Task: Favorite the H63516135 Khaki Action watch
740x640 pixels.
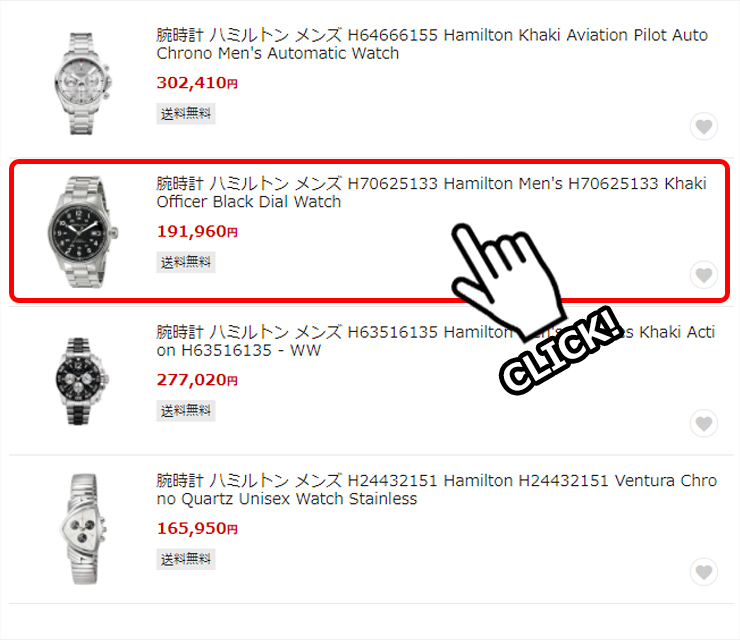Action: pyautogui.click(x=704, y=423)
